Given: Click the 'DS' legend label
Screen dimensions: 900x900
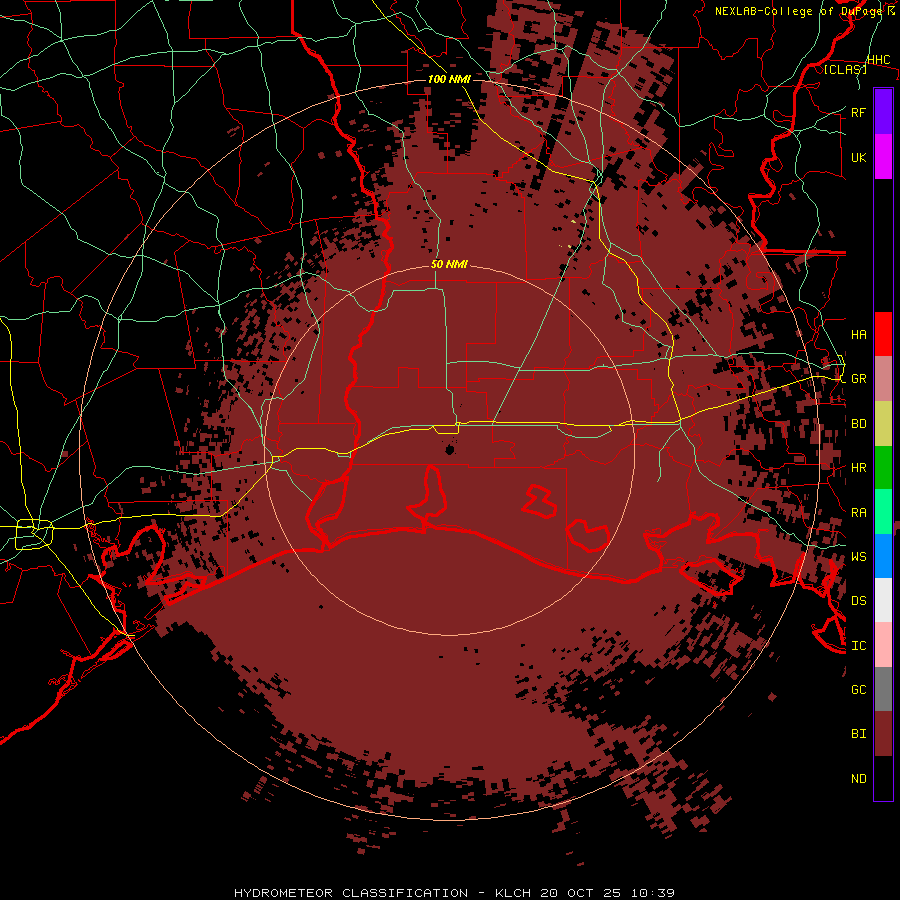Looking at the screenshot, I should (858, 601).
